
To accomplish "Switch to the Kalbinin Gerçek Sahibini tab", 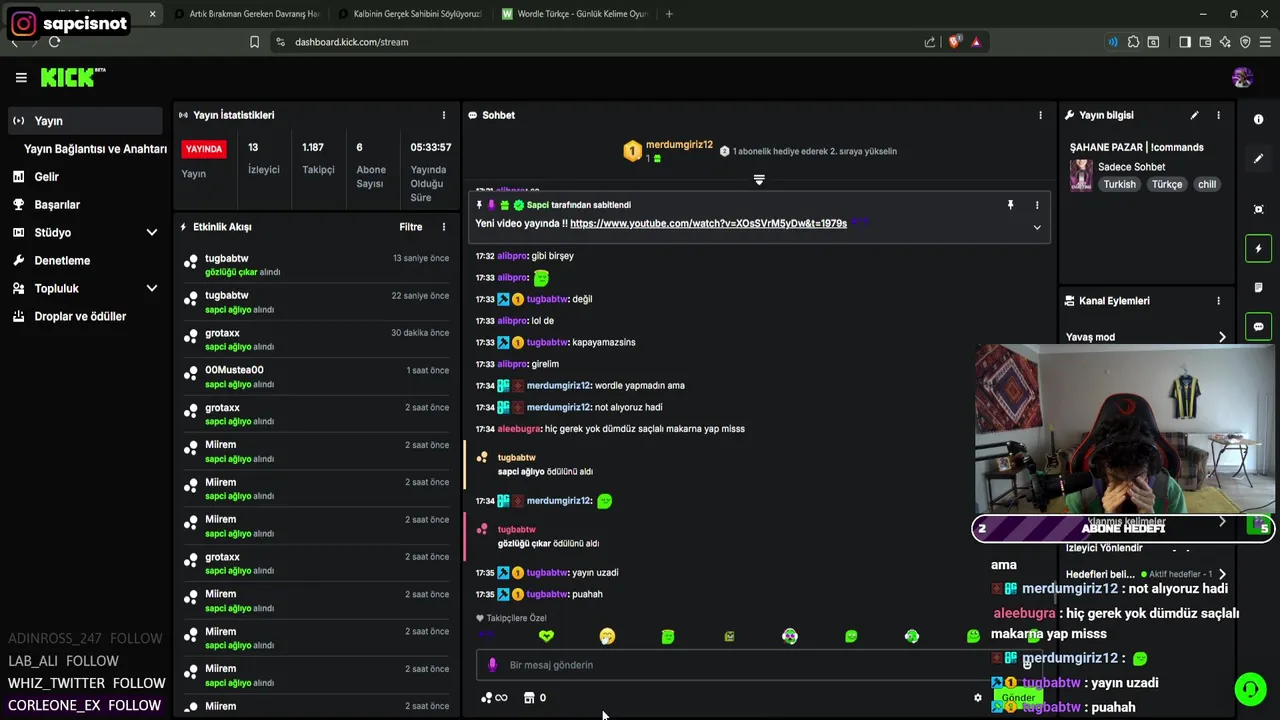I will point(410,14).
